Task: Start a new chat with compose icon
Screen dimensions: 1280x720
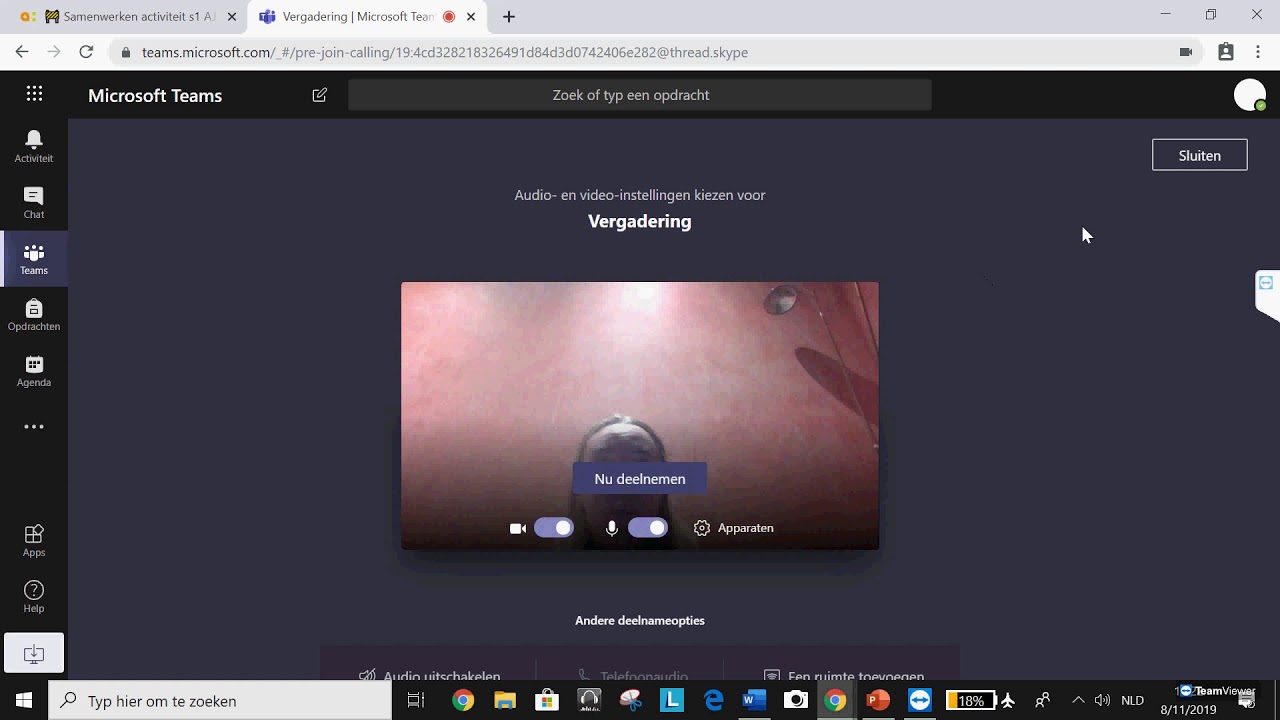Action: click(x=320, y=95)
